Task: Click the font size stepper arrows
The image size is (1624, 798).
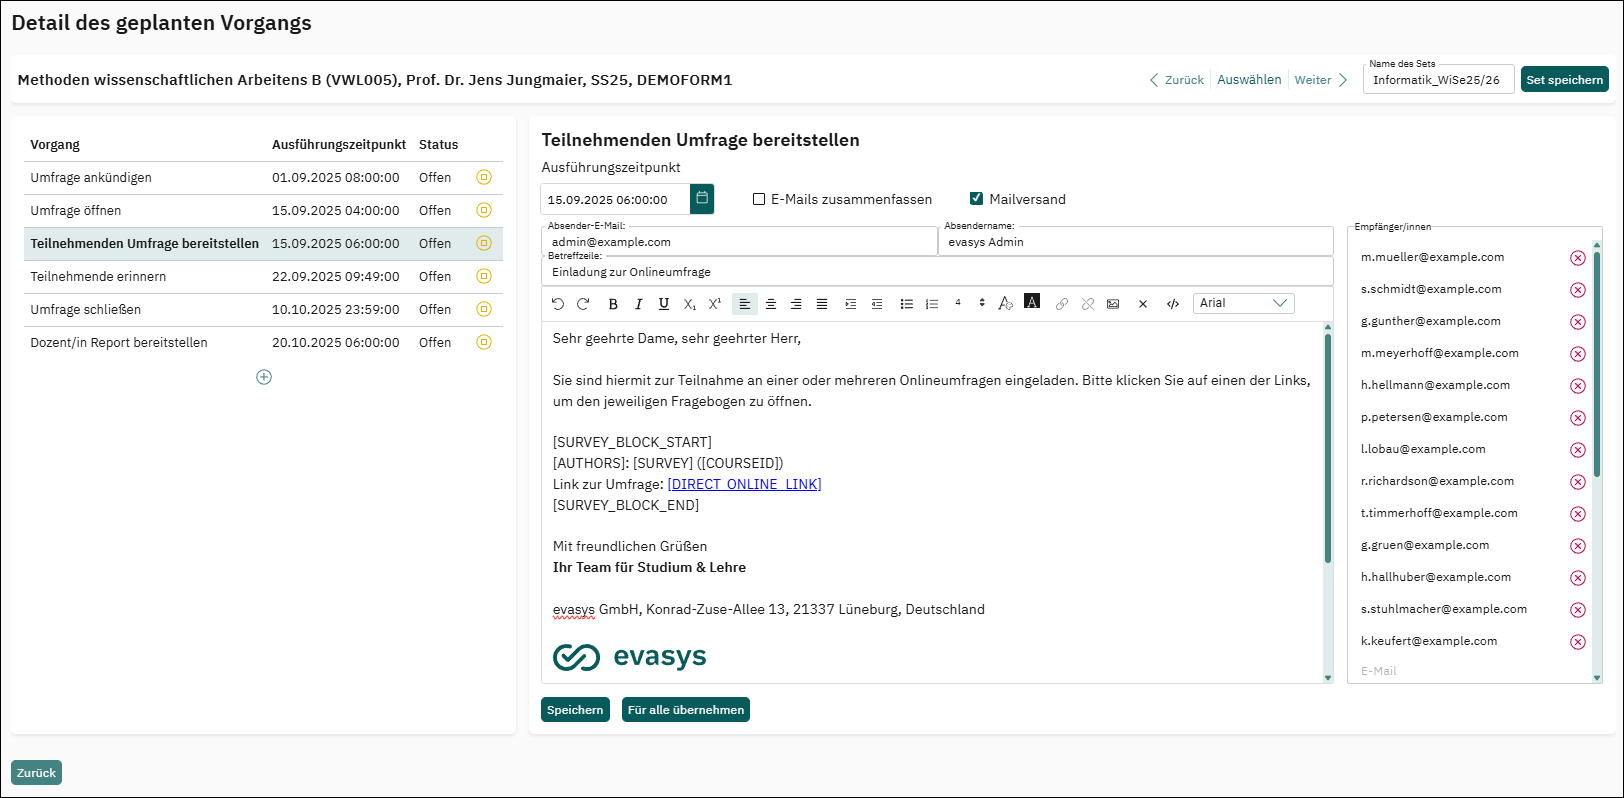Action: (x=982, y=303)
